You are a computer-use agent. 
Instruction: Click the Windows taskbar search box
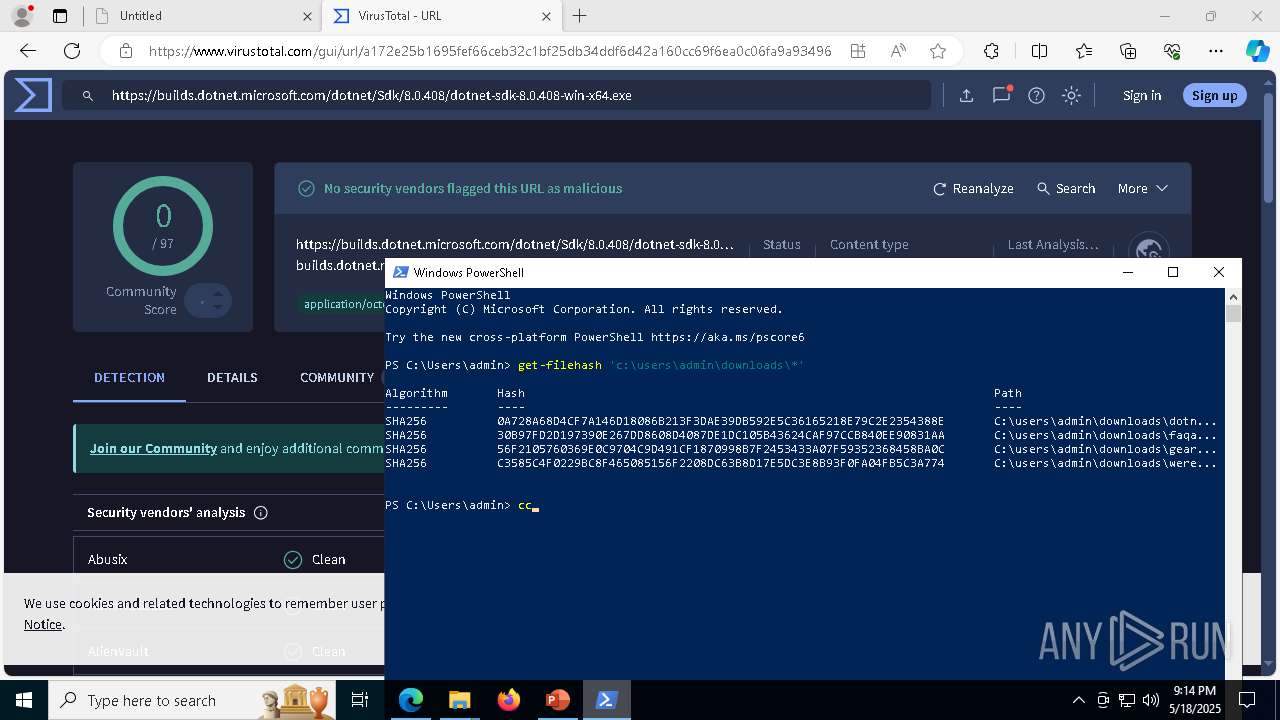[x=192, y=700]
